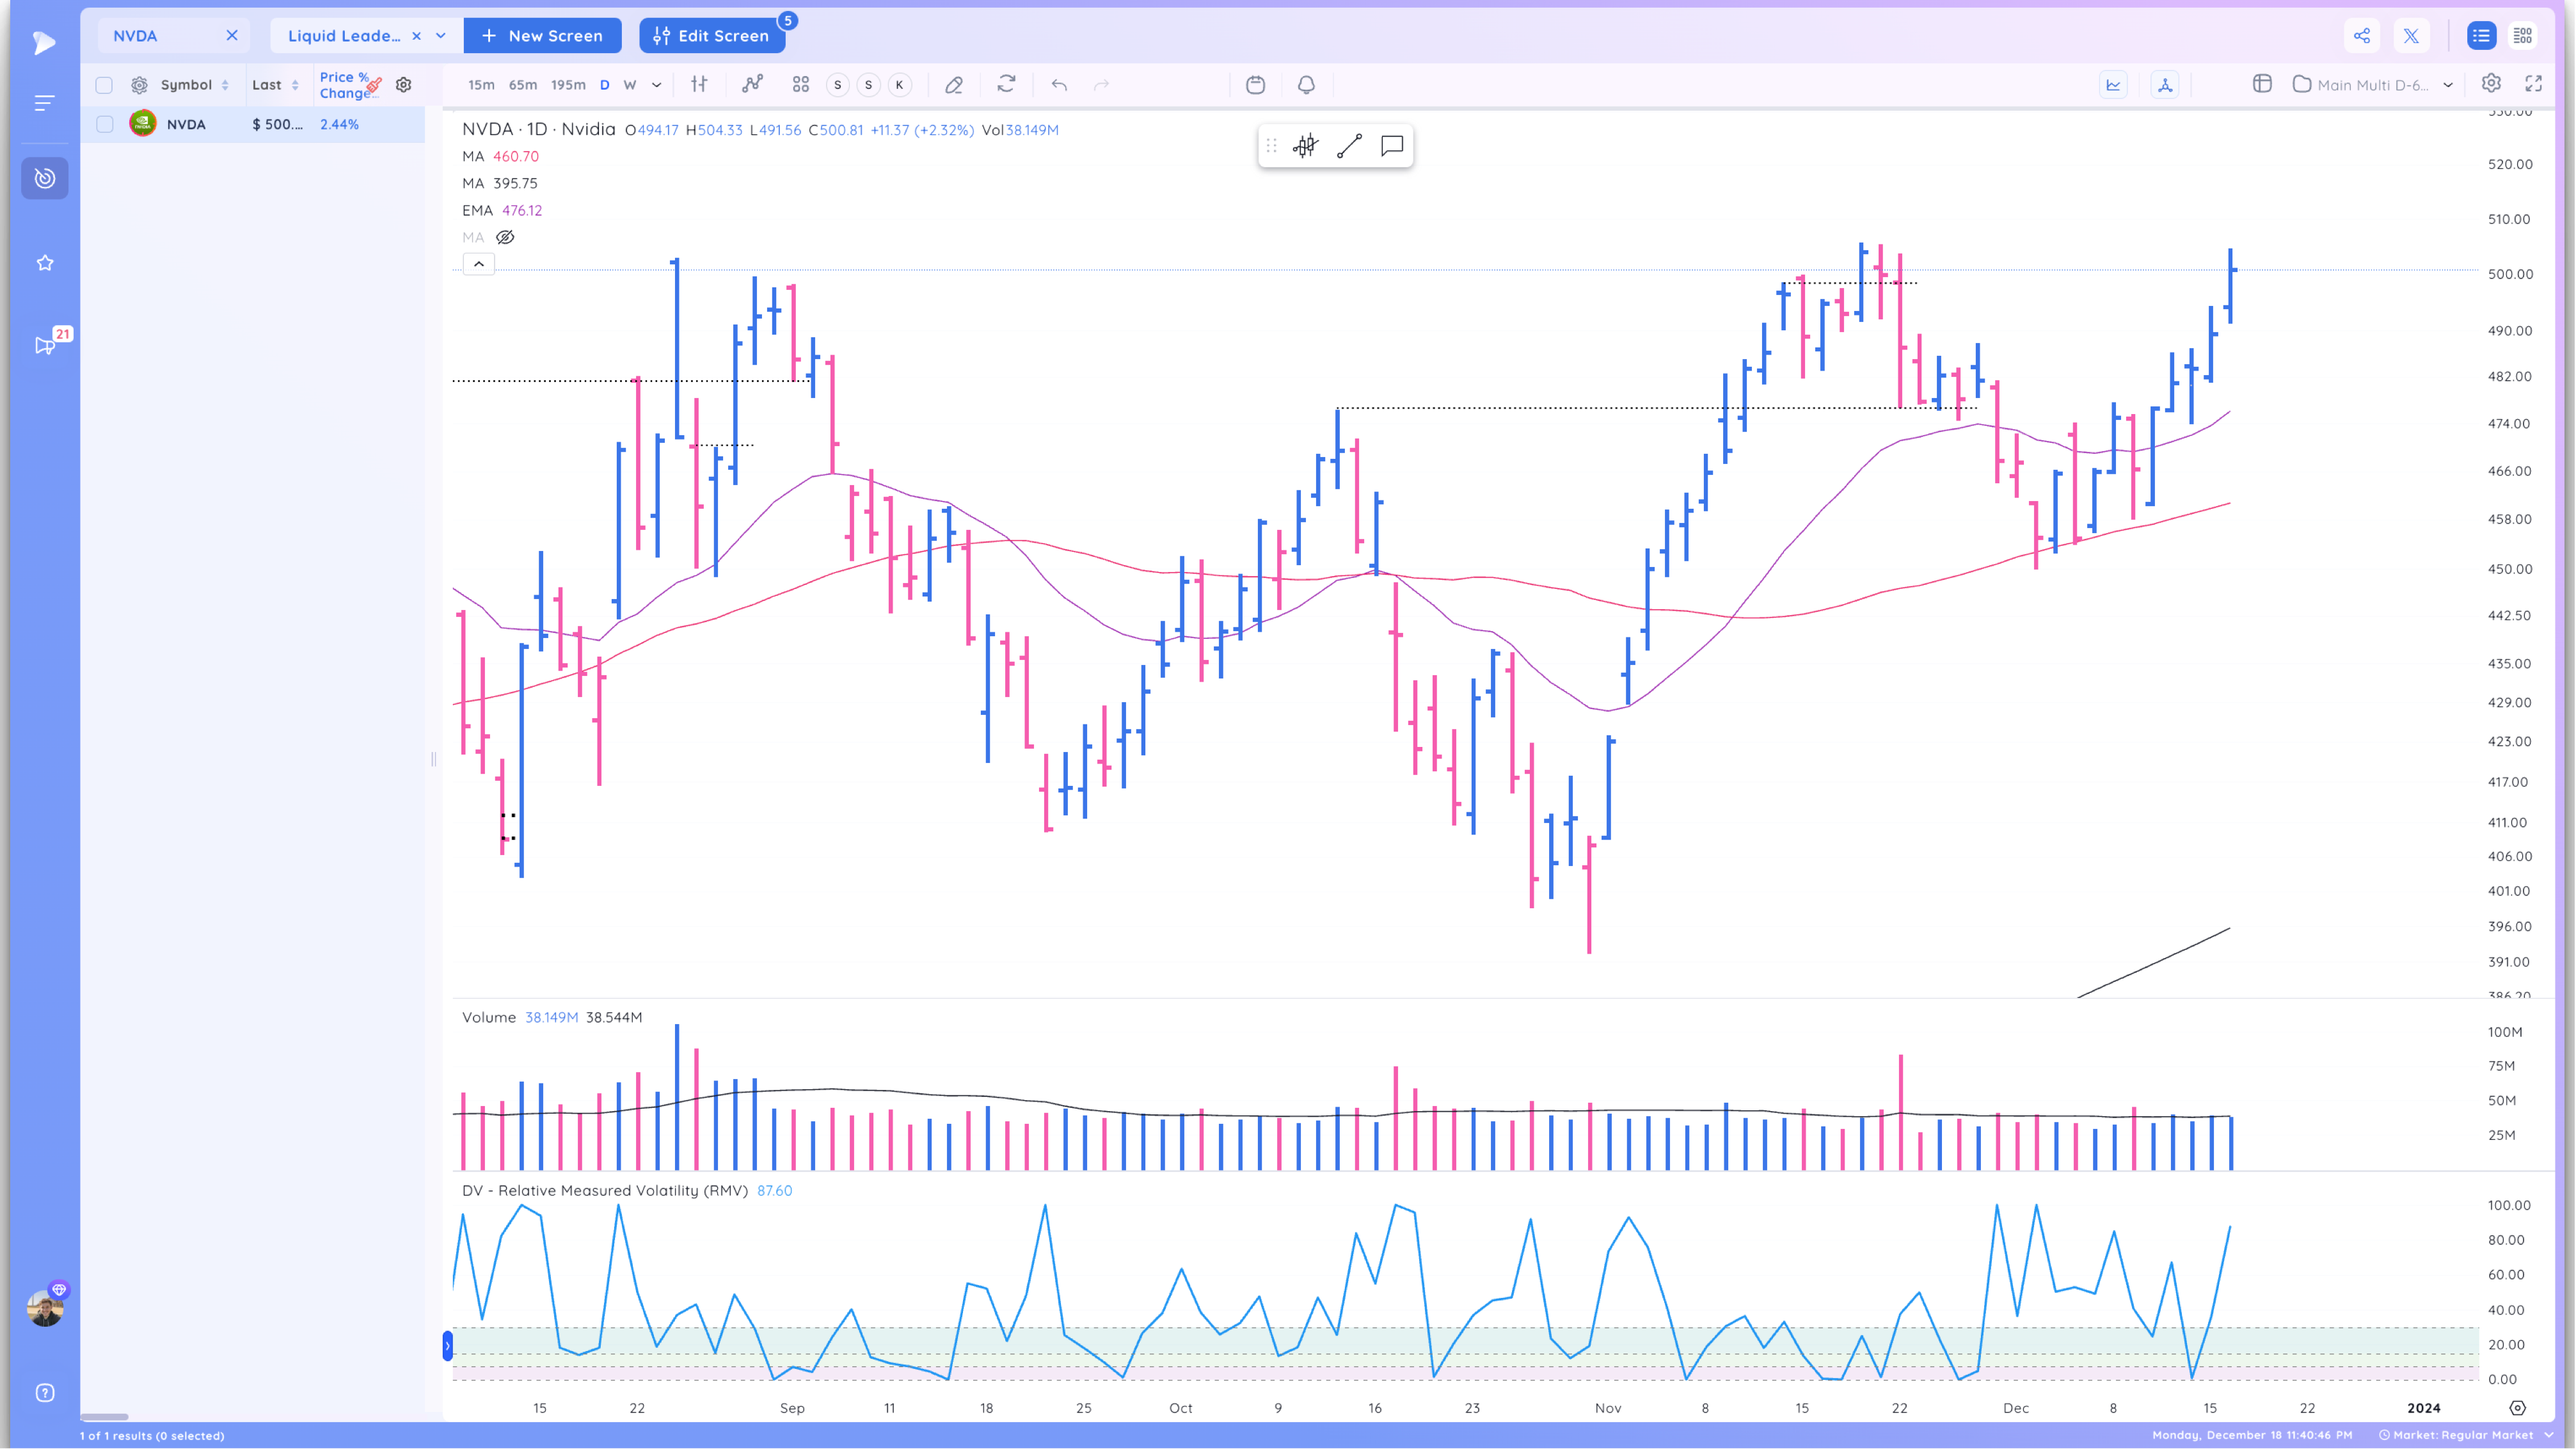Viewport: 2576px width, 1449px height.
Task: Click the panel resize handle between watchlist and chart
Action: point(433,759)
